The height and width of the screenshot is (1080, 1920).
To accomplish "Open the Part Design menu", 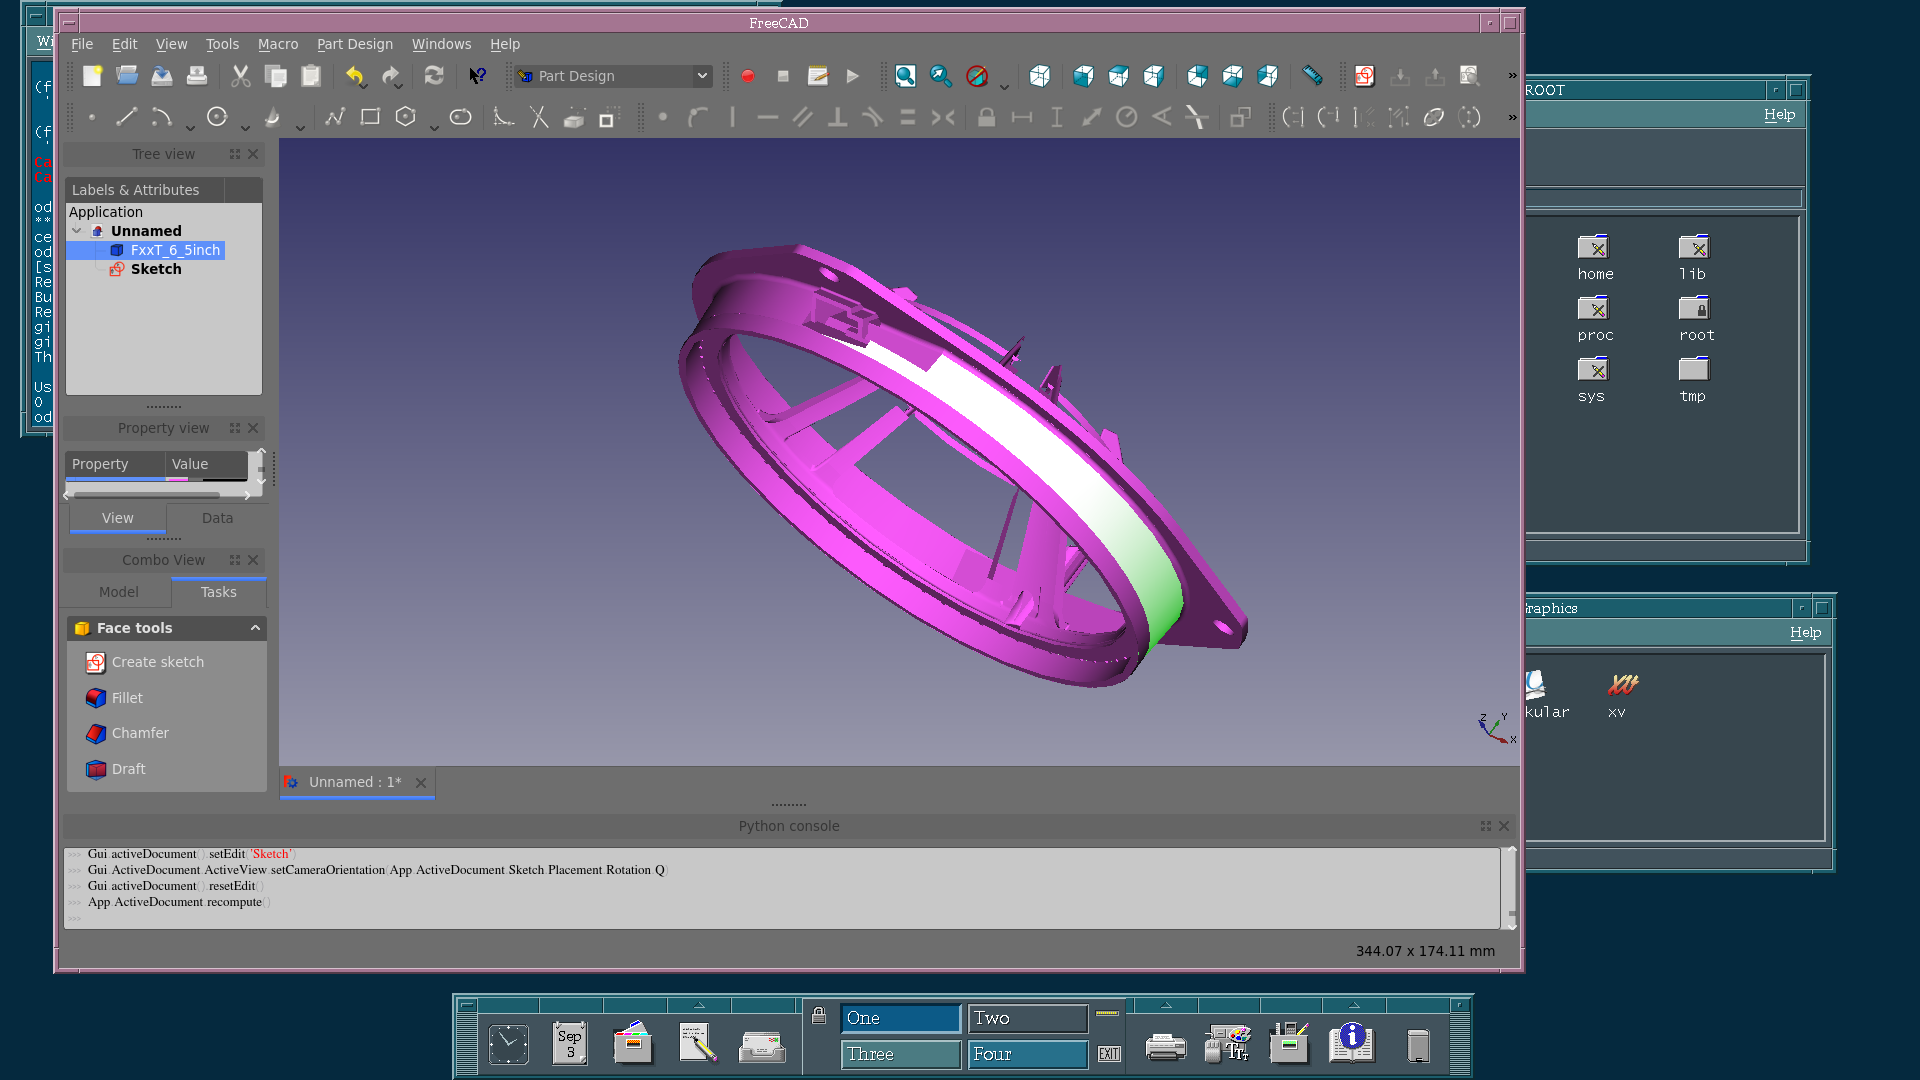I will (x=355, y=44).
